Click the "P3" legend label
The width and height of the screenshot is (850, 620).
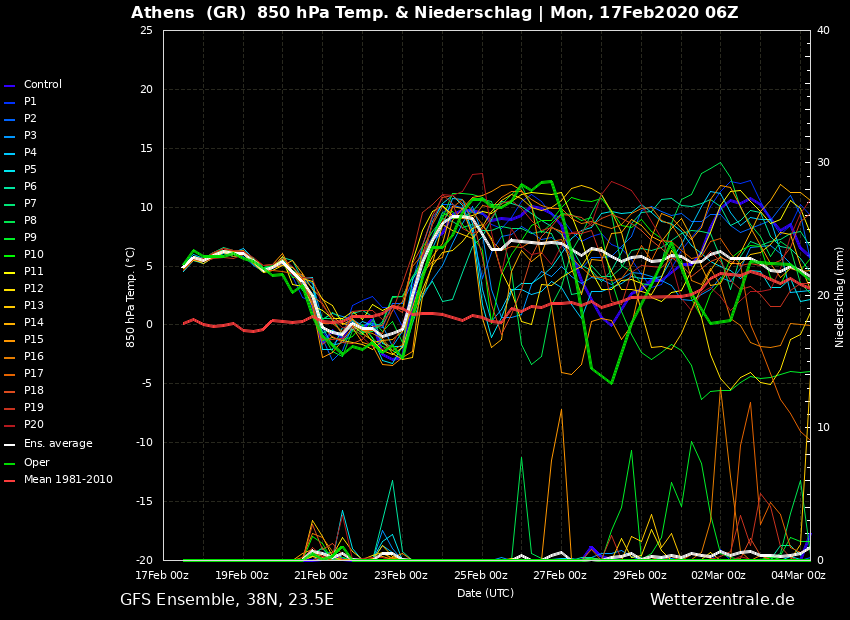tap(30, 135)
